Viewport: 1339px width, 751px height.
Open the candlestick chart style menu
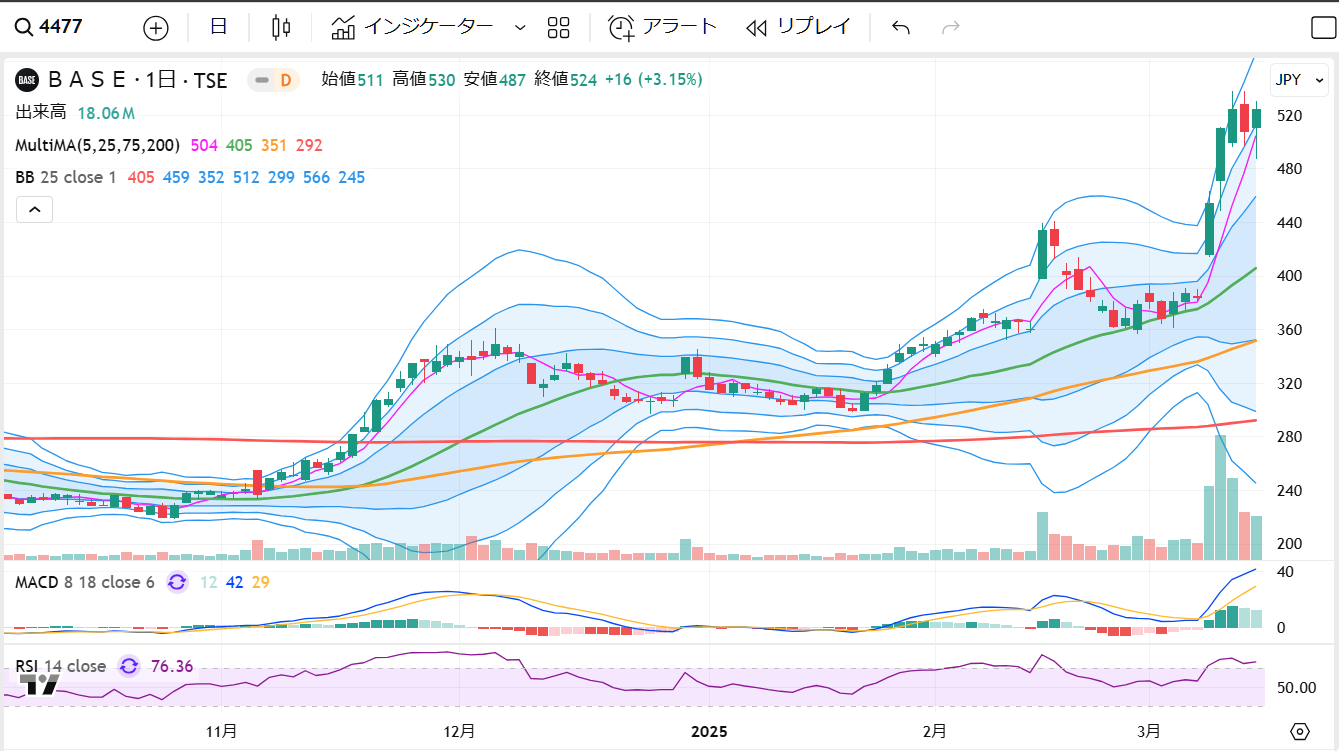(x=281, y=27)
